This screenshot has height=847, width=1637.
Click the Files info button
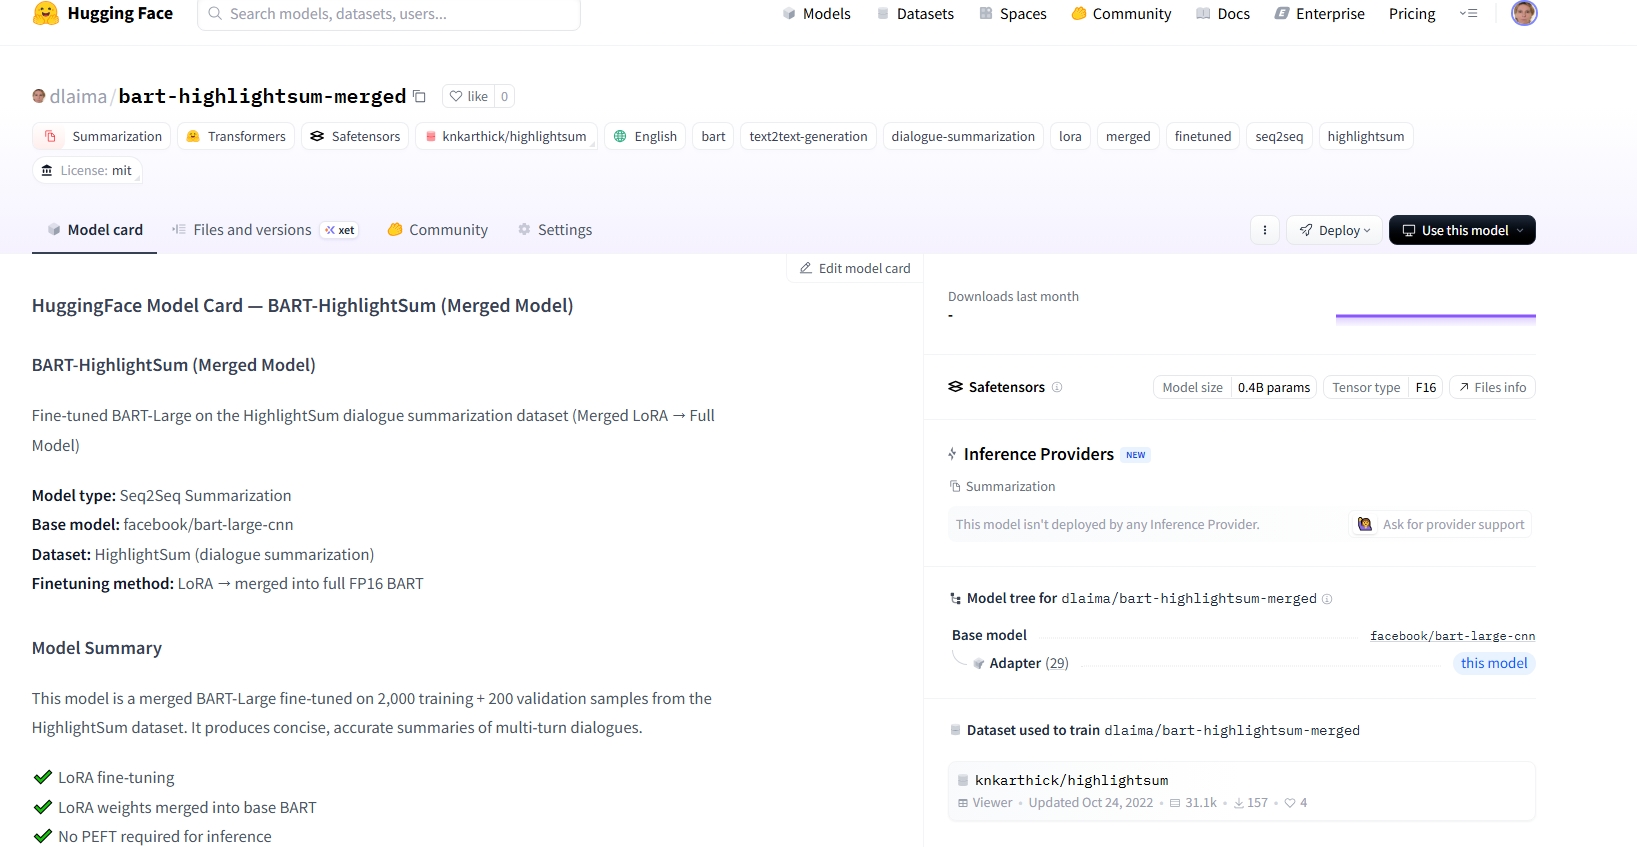tap(1492, 387)
